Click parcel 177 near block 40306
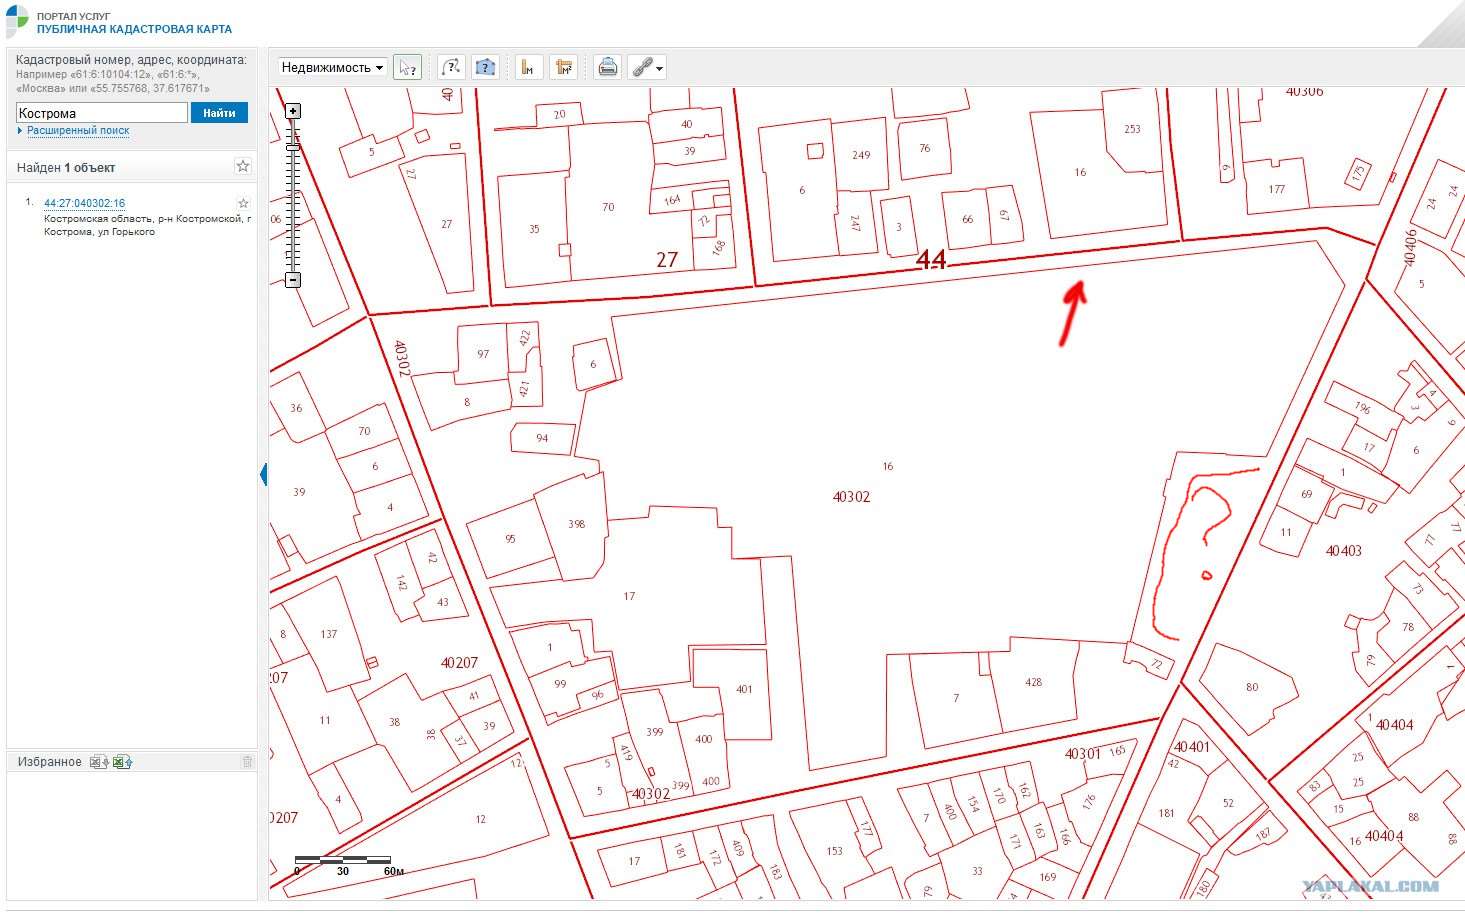Viewport: 1465px width, 916px height. 1276,189
